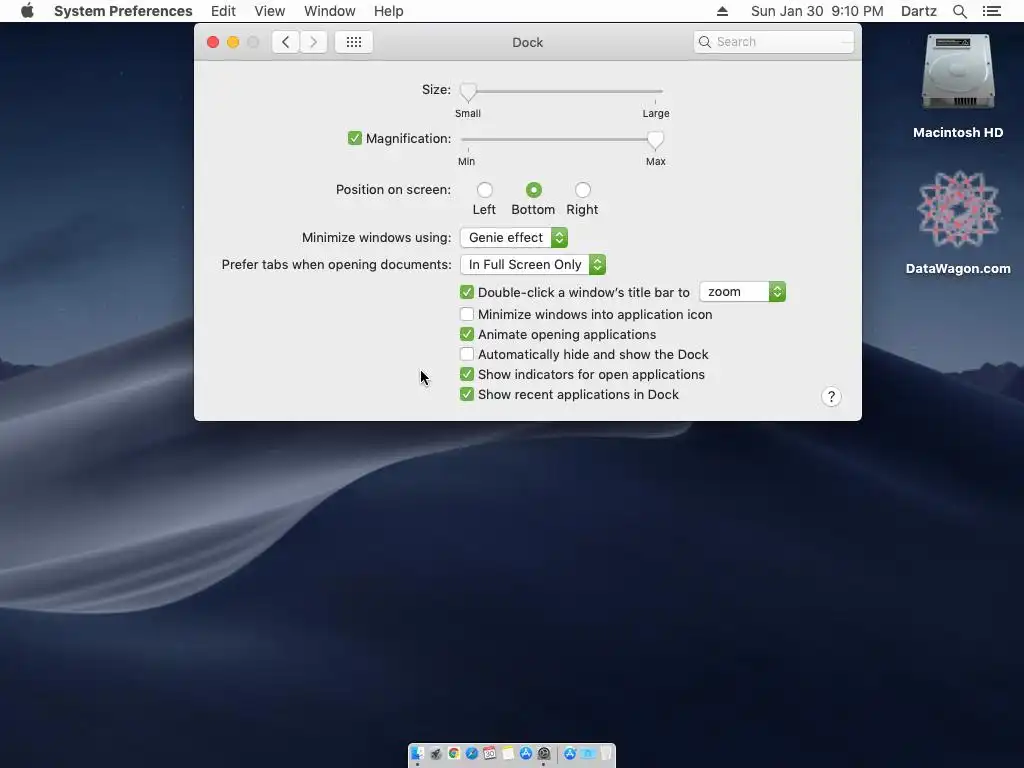The height and width of the screenshot is (768, 1024).
Task: Open the View menu
Action: pos(270,11)
